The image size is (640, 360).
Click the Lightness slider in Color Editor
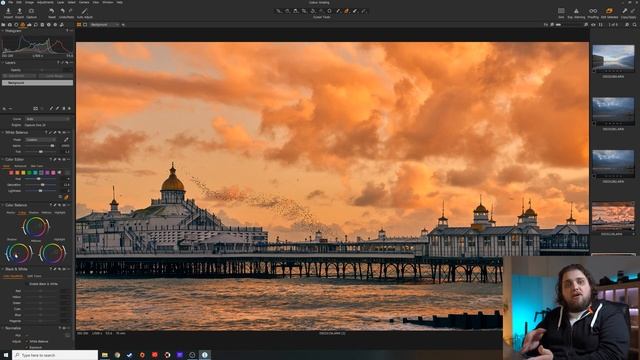(x=40, y=191)
